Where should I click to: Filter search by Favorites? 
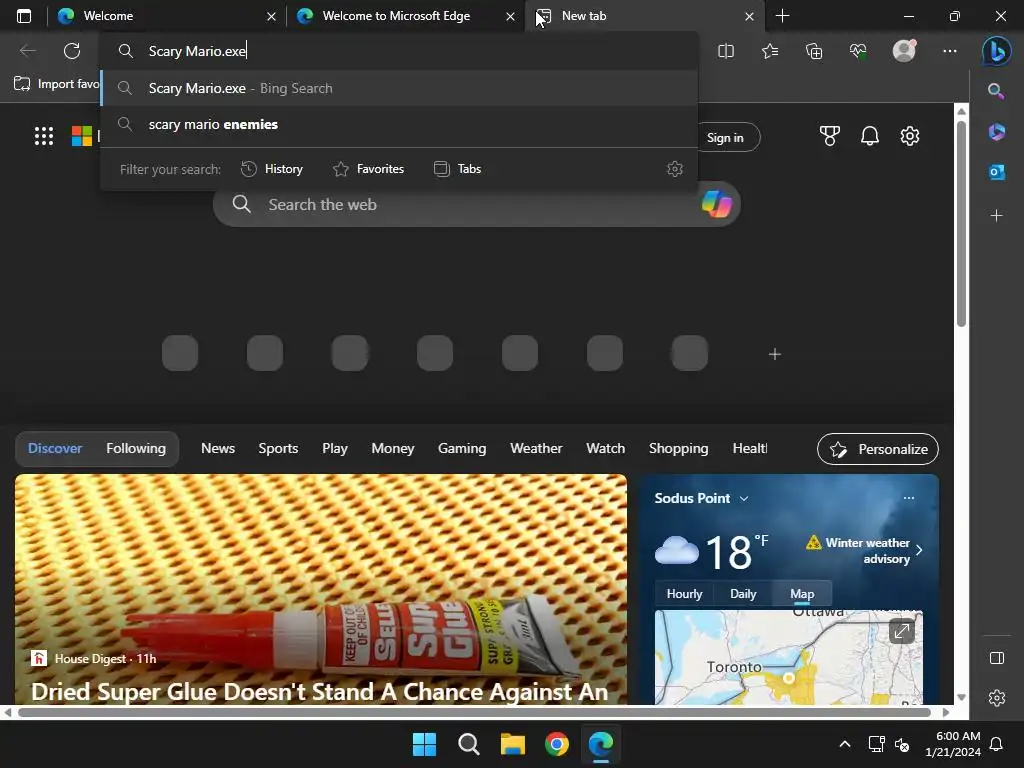tap(368, 169)
